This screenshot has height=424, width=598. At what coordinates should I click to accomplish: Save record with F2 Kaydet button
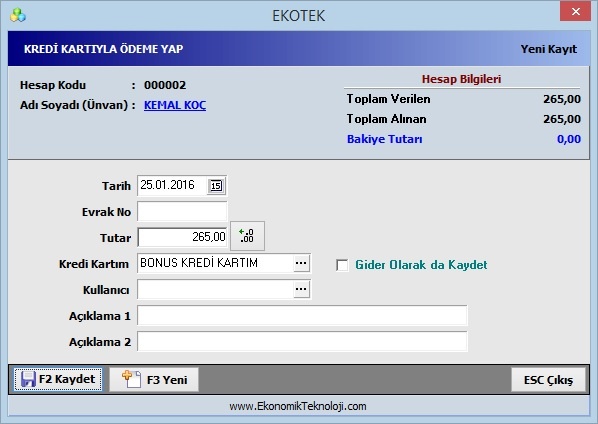[x=58, y=379]
